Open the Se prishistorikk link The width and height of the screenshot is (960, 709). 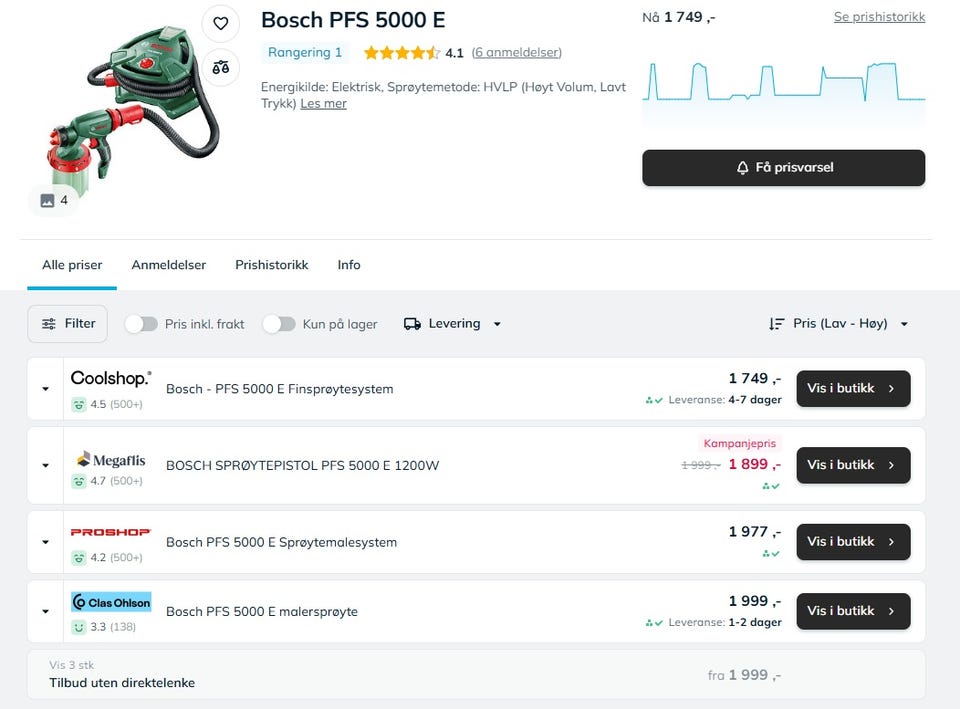(x=879, y=17)
